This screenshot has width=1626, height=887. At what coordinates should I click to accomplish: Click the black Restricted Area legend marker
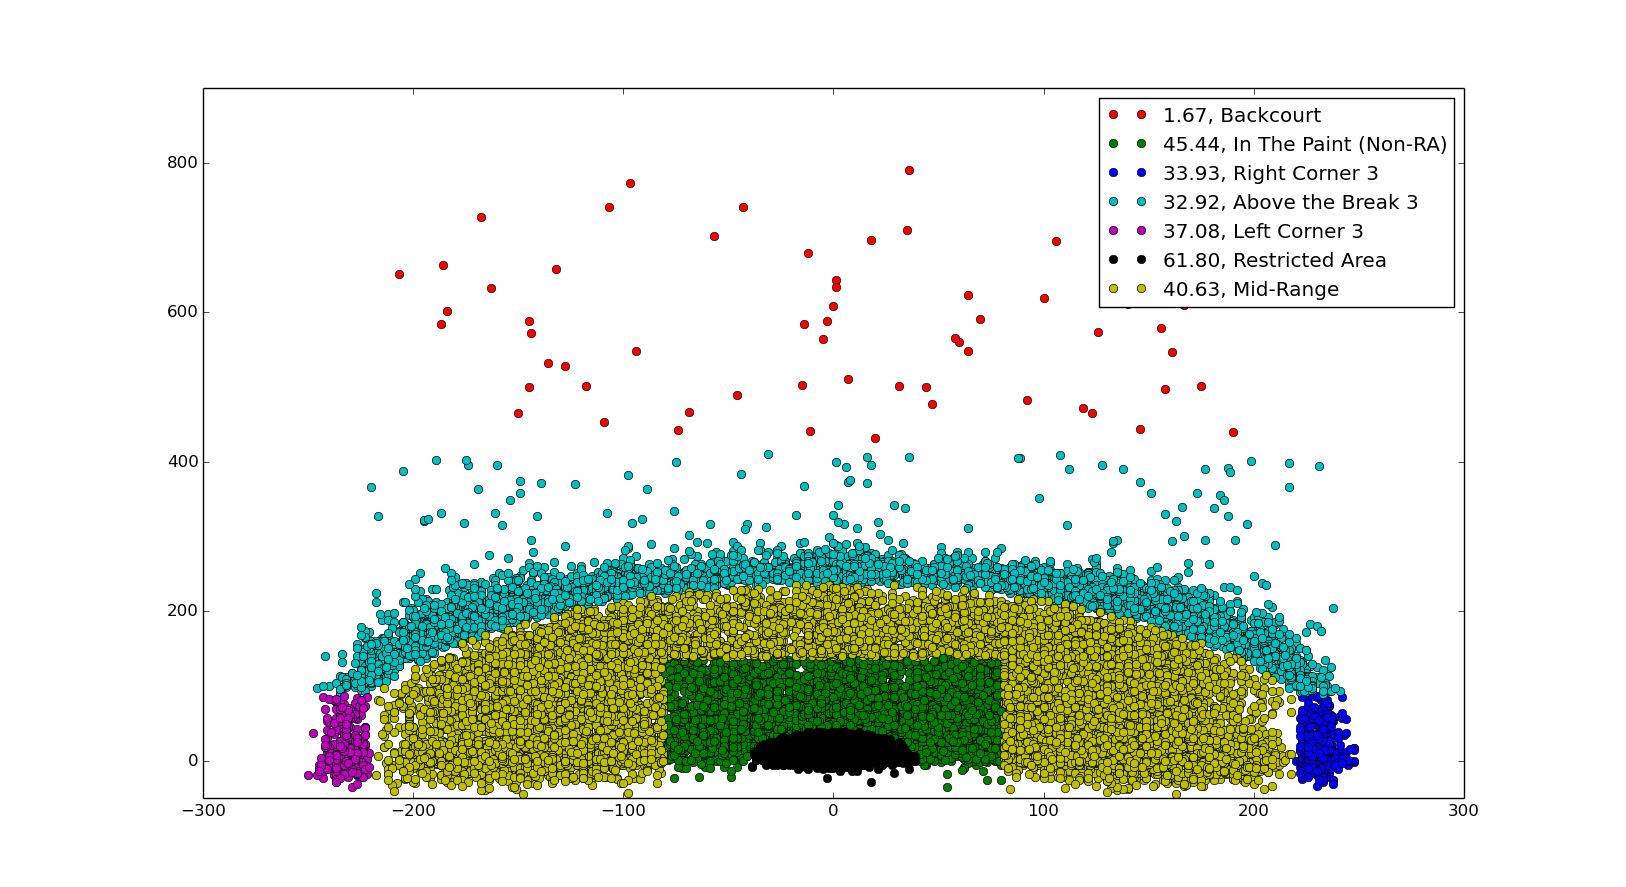(x=1127, y=260)
